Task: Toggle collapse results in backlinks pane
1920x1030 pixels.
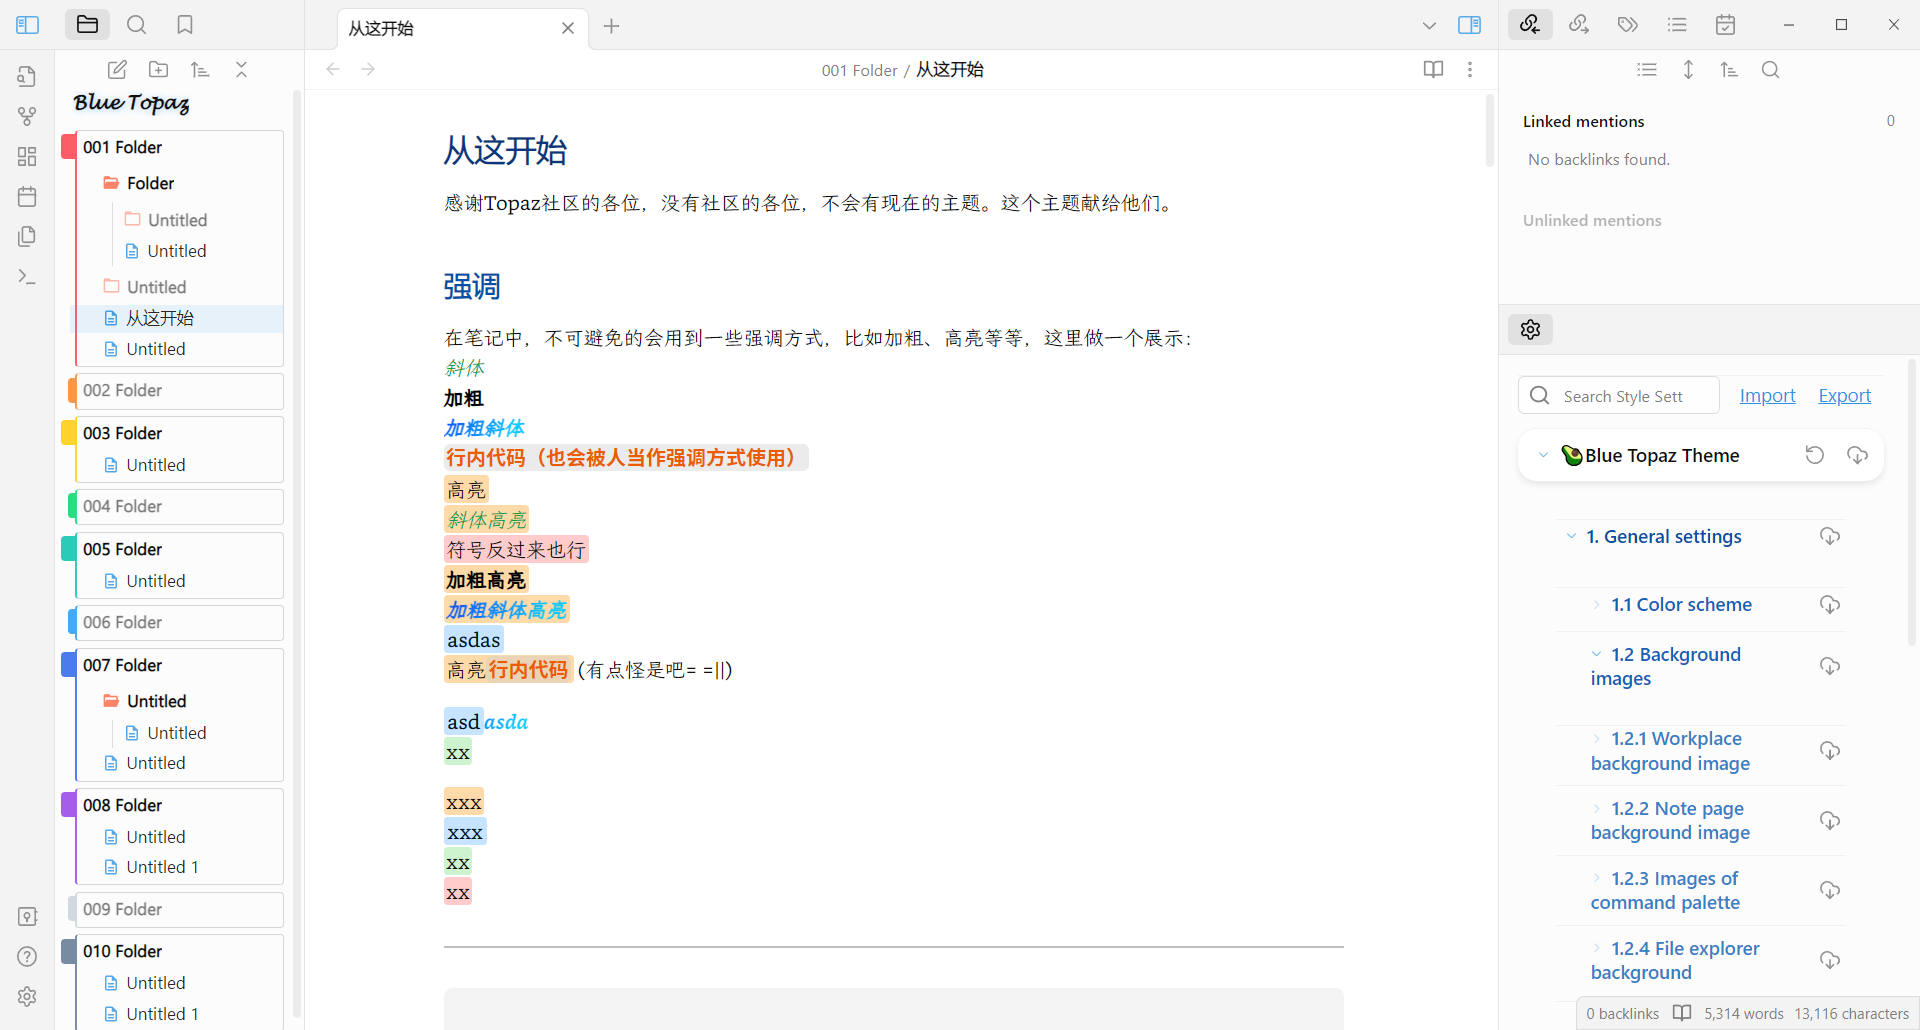Action: [1647, 69]
